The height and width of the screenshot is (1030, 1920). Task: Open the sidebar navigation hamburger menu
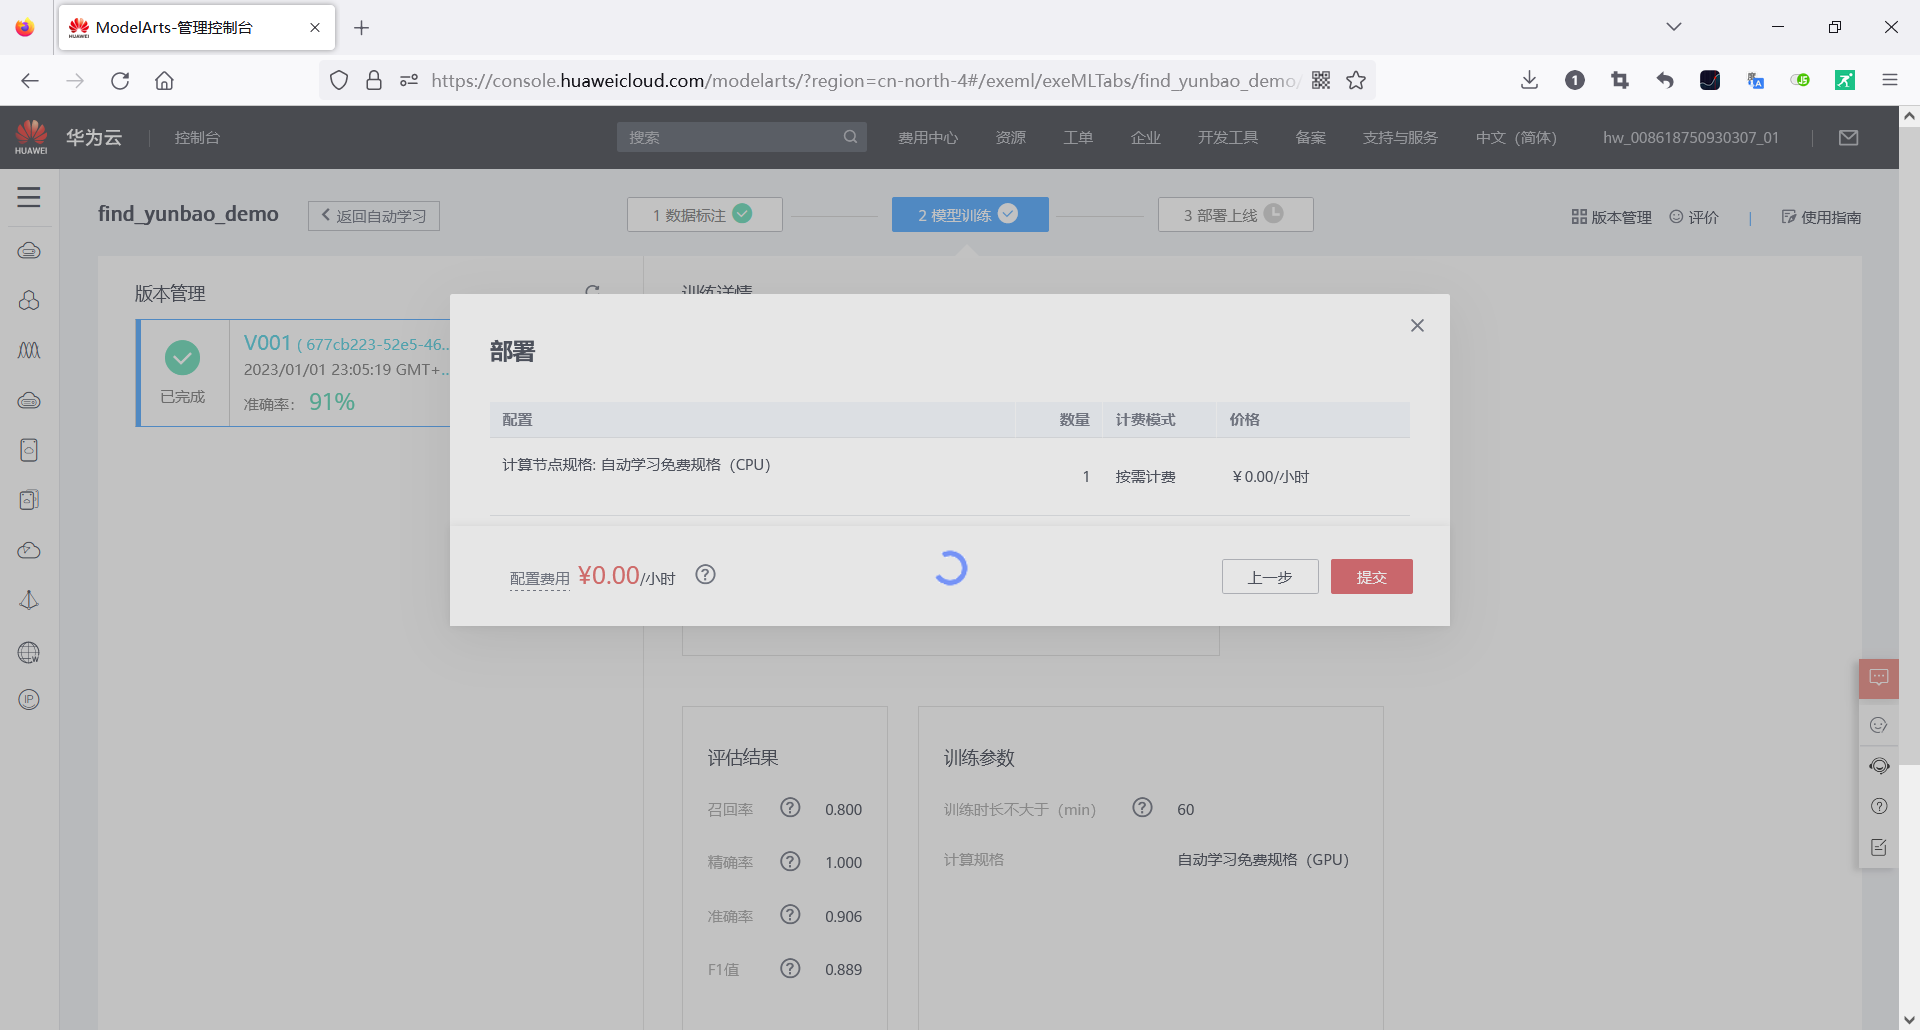[29, 197]
